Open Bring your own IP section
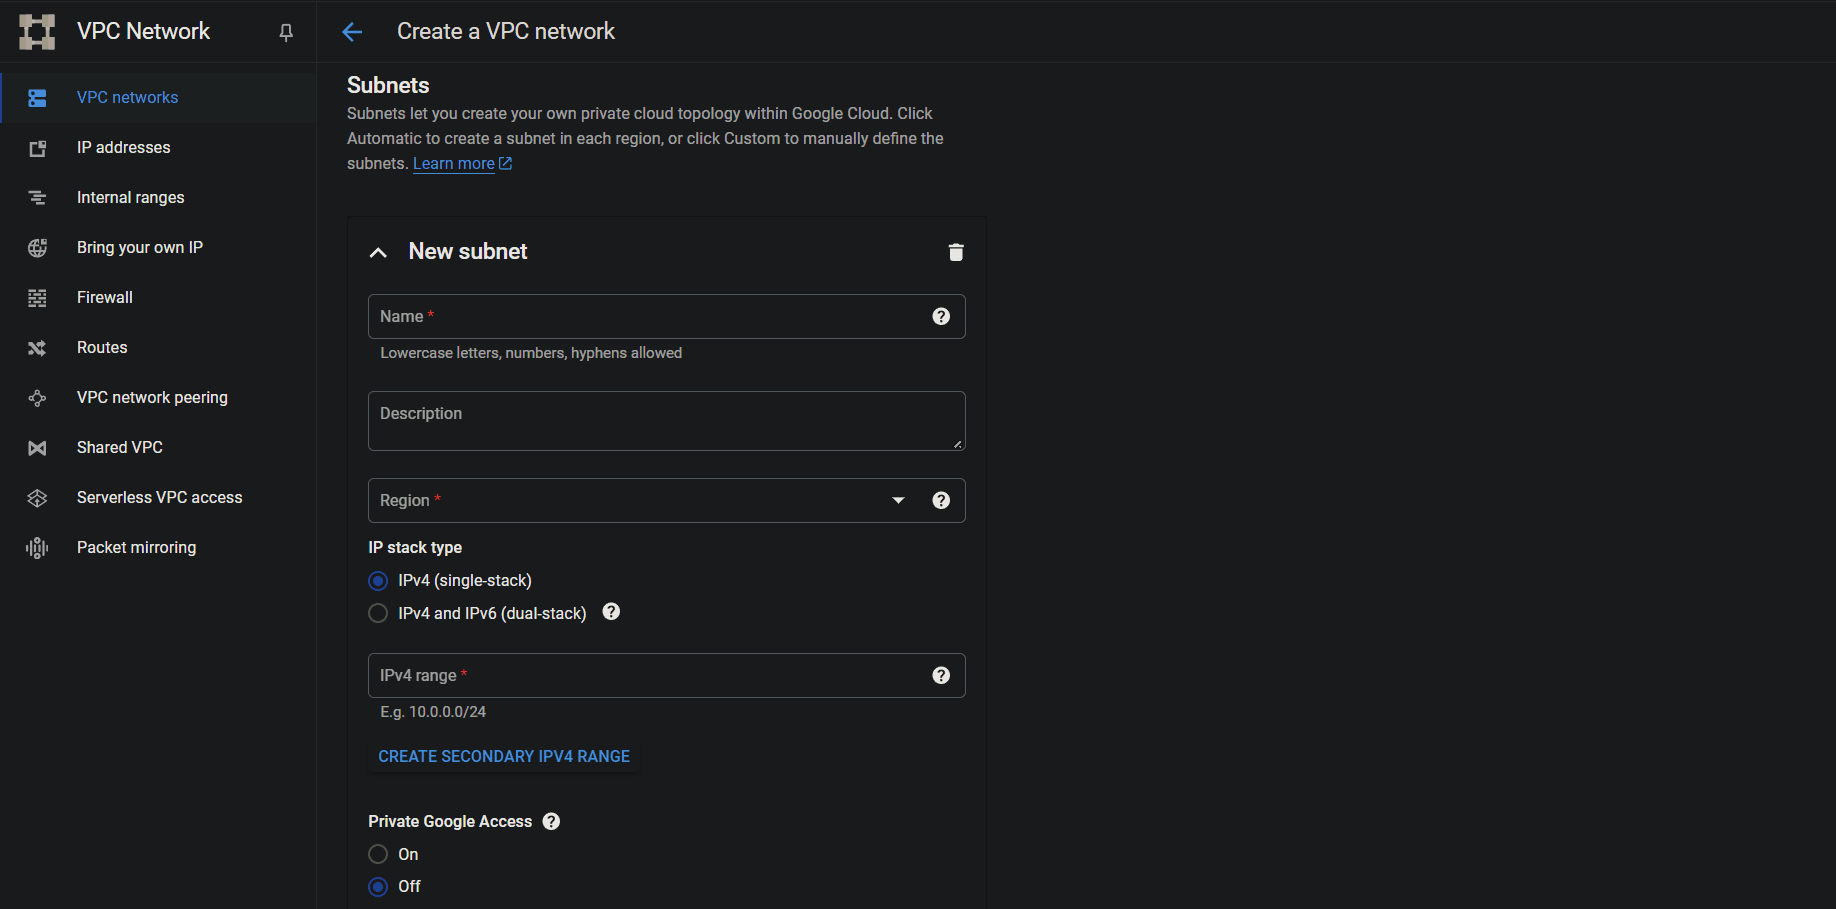1836x909 pixels. pyautogui.click(x=158, y=248)
